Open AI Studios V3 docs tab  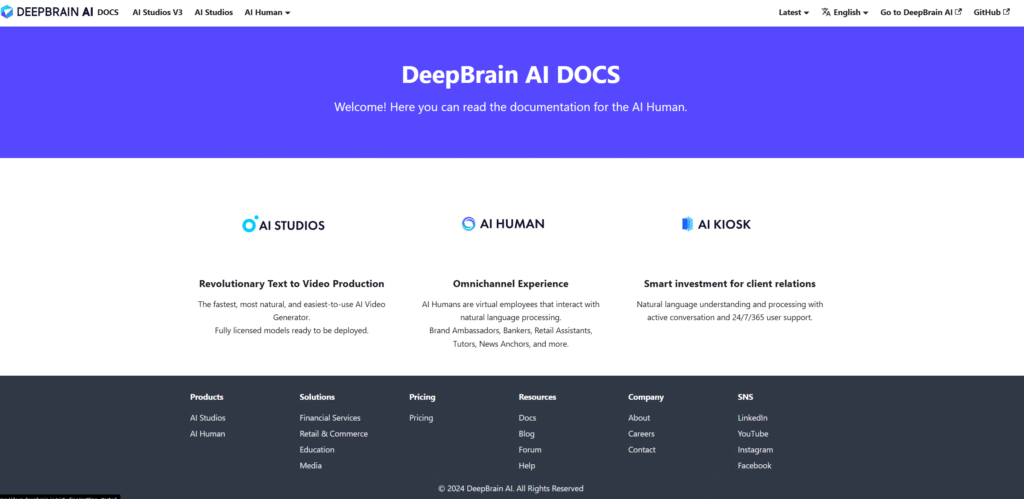coord(157,12)
